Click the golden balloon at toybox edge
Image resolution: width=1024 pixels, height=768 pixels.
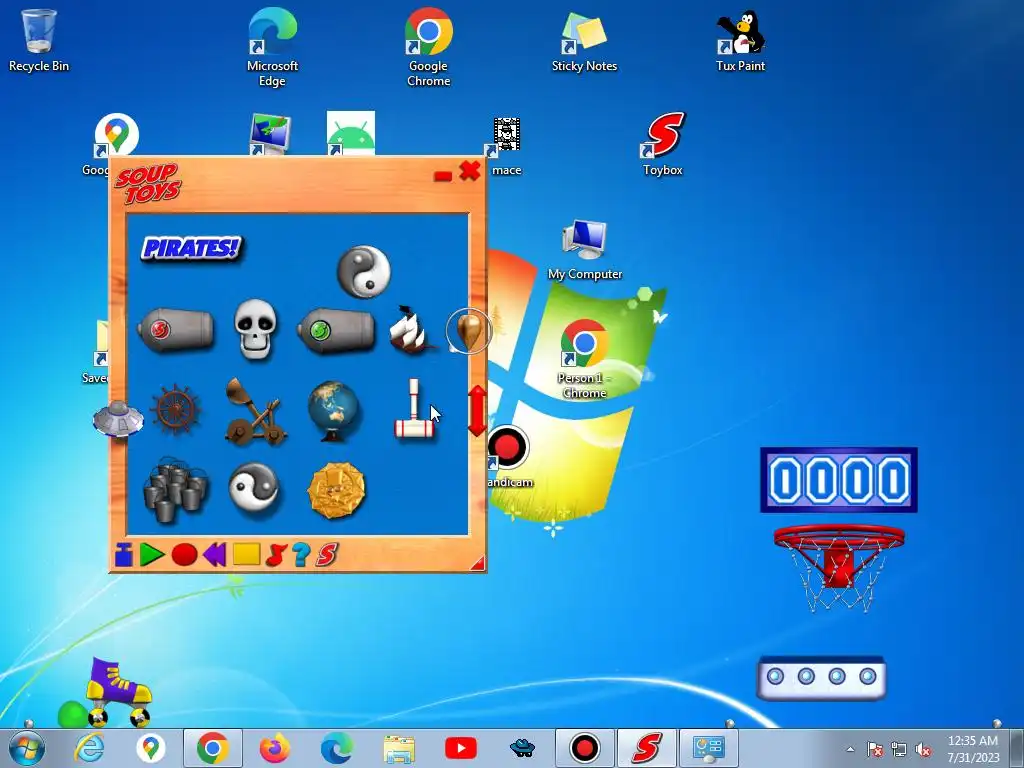click(x=468, y=330)
